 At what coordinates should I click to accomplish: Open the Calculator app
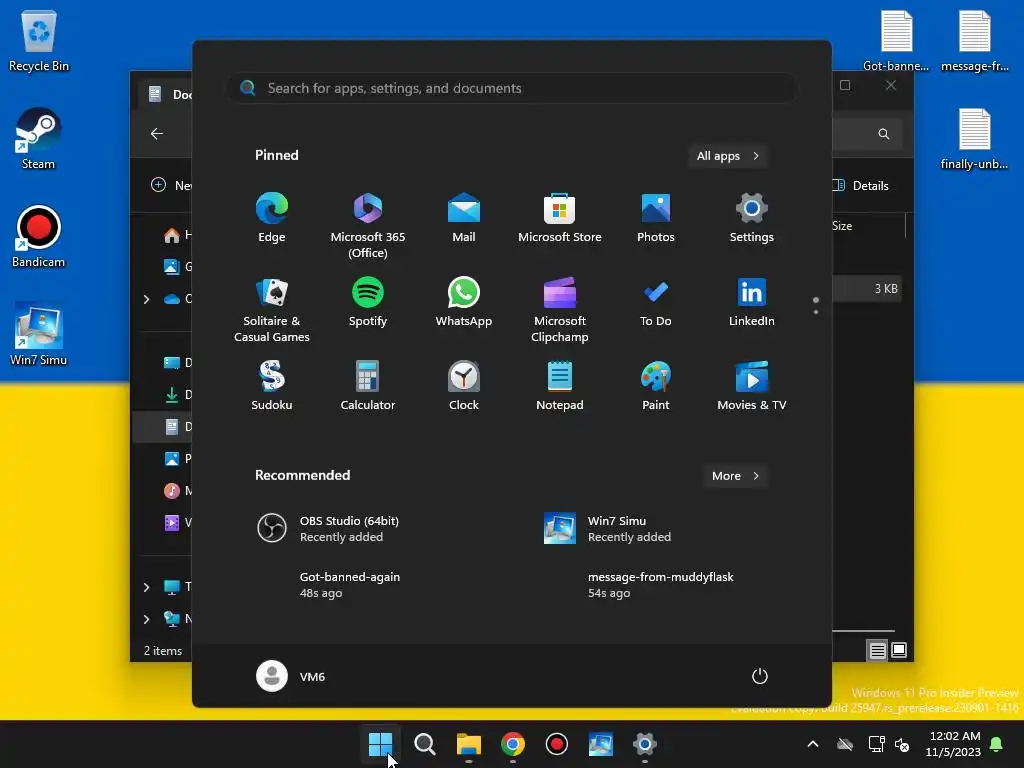pyautogui.click(x=368, y=387)
